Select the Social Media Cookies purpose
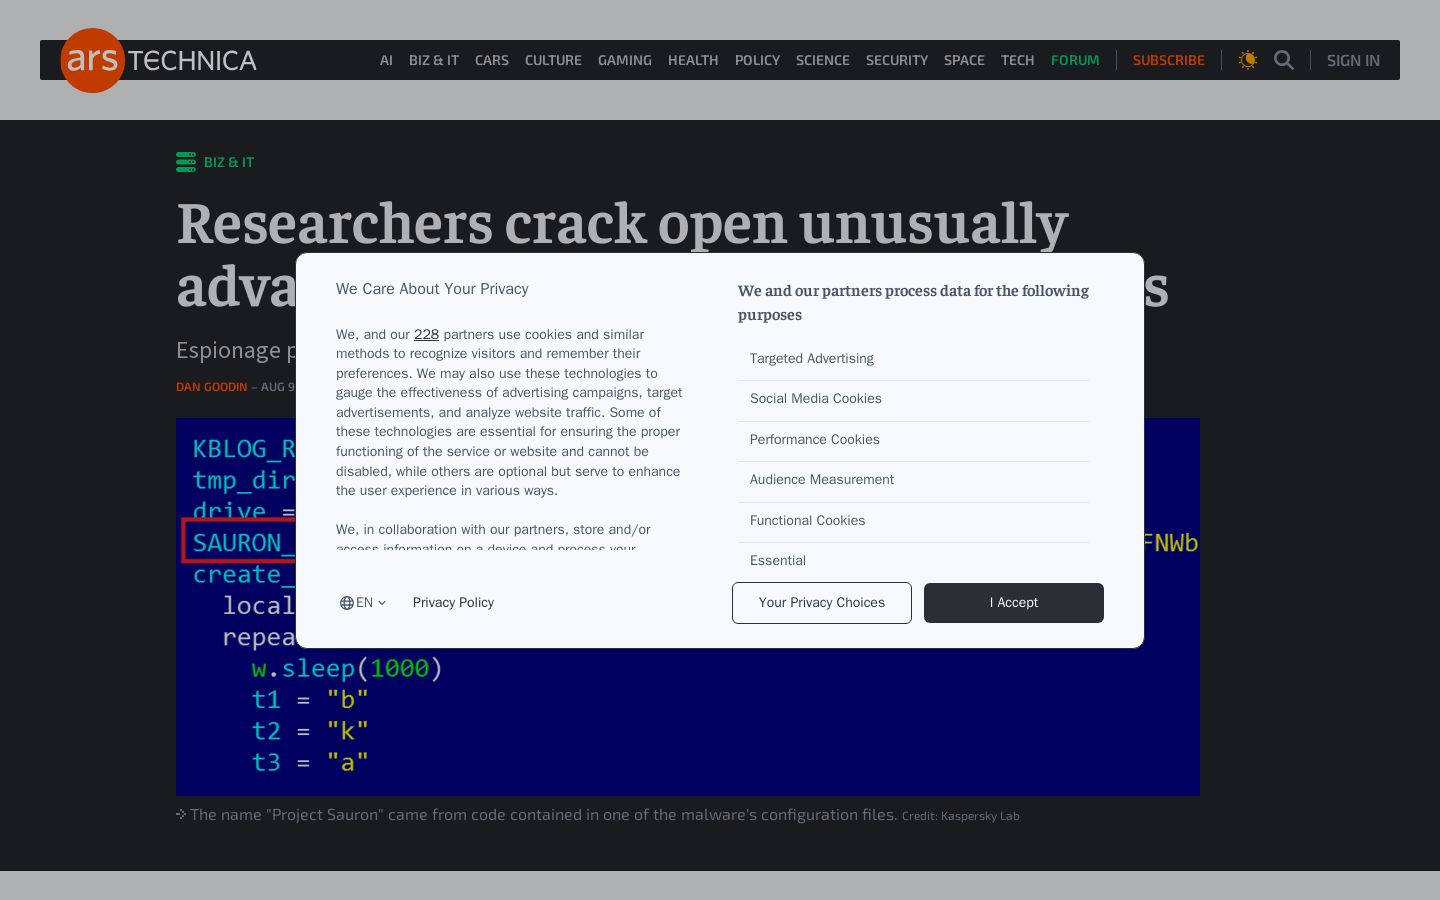Image resolution: width=1440 pixels, height=900 pixels. tap(913, 399)
